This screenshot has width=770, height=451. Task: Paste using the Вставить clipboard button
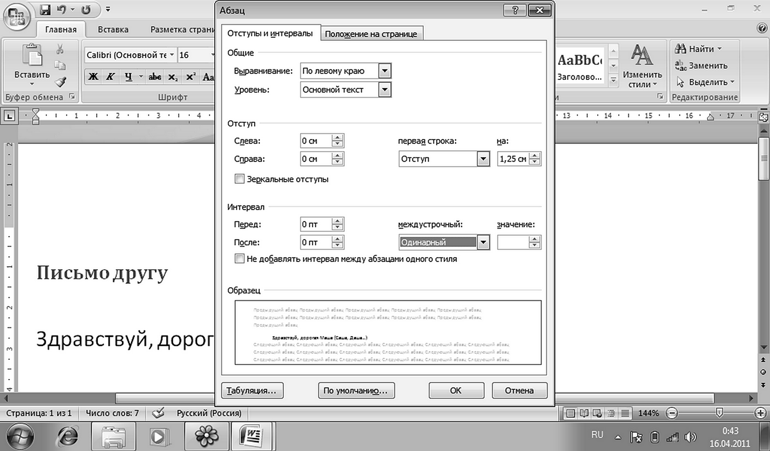pos(32,64)
